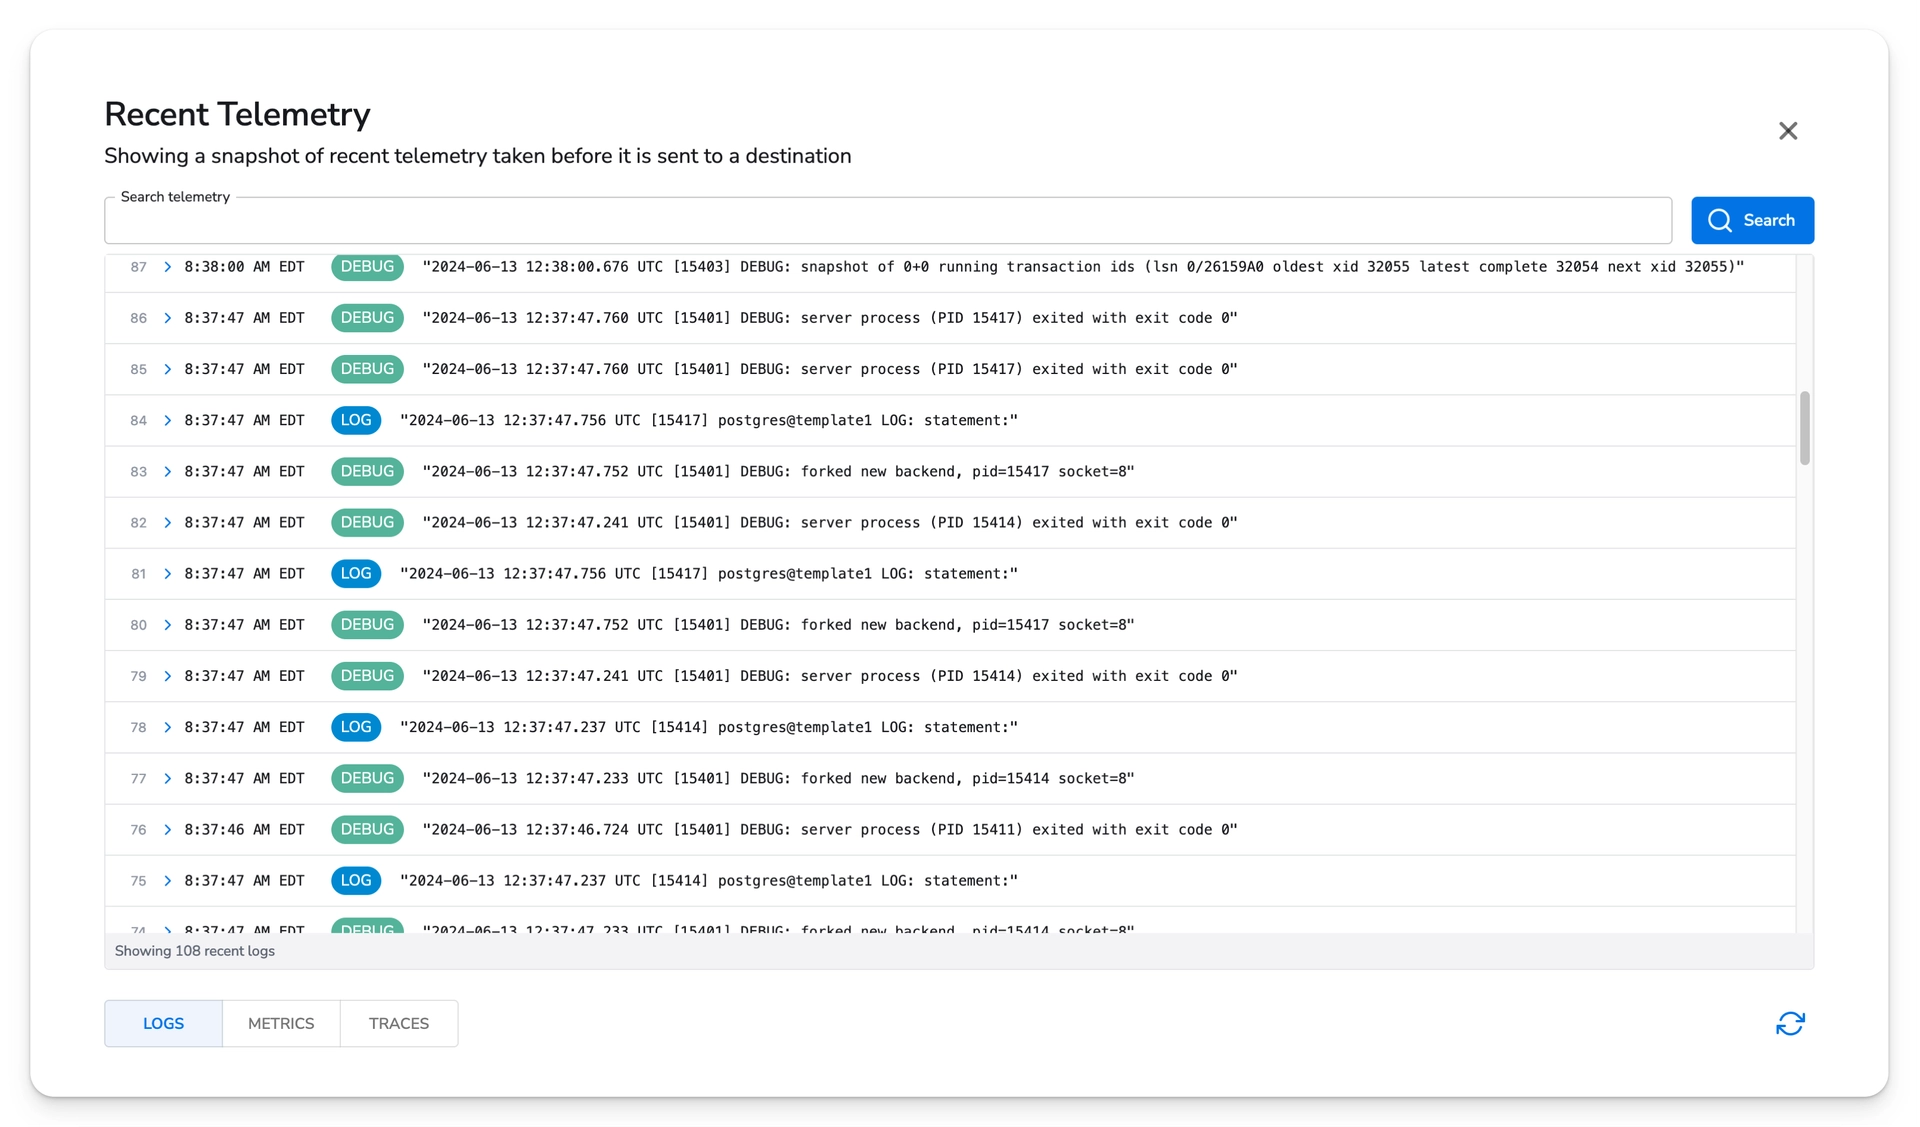Click the search telemetry input field
The image size is (1920, 1127).
point(886,220)
